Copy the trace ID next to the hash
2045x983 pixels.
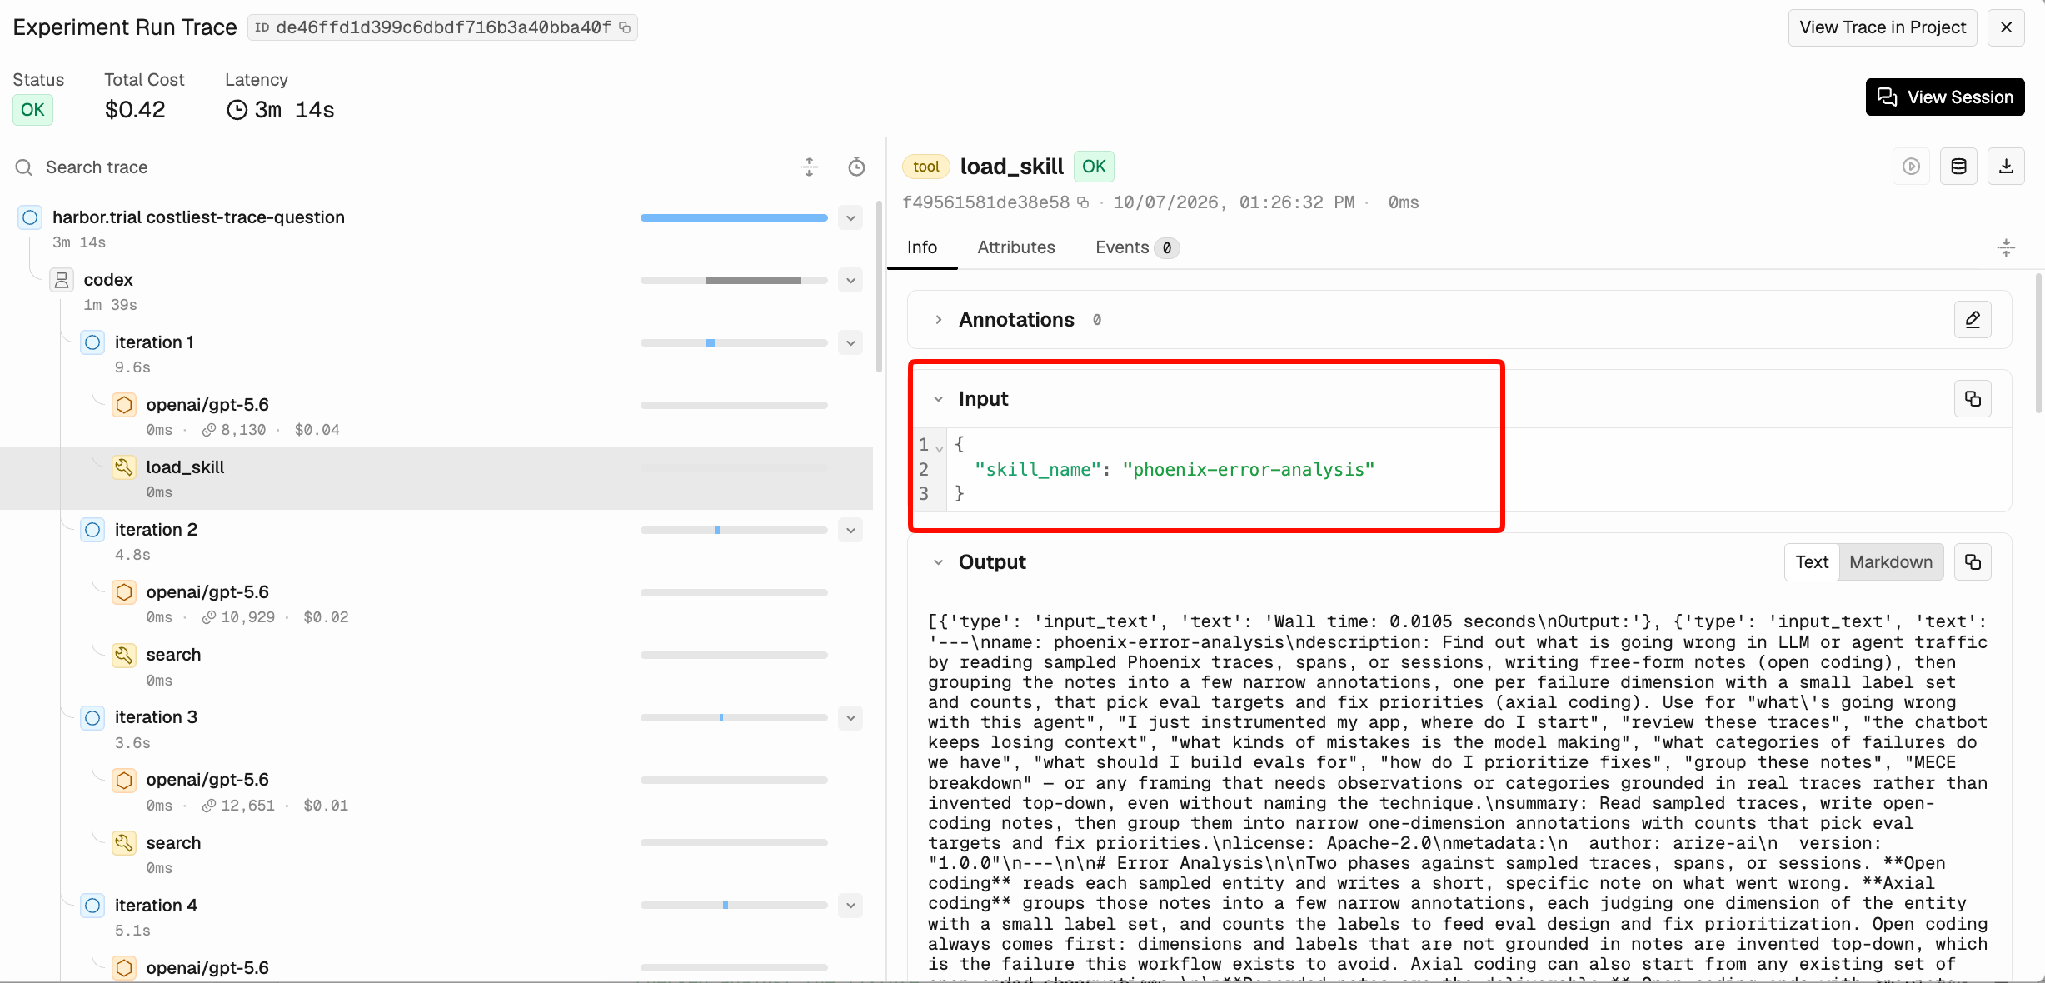[625, 28]
